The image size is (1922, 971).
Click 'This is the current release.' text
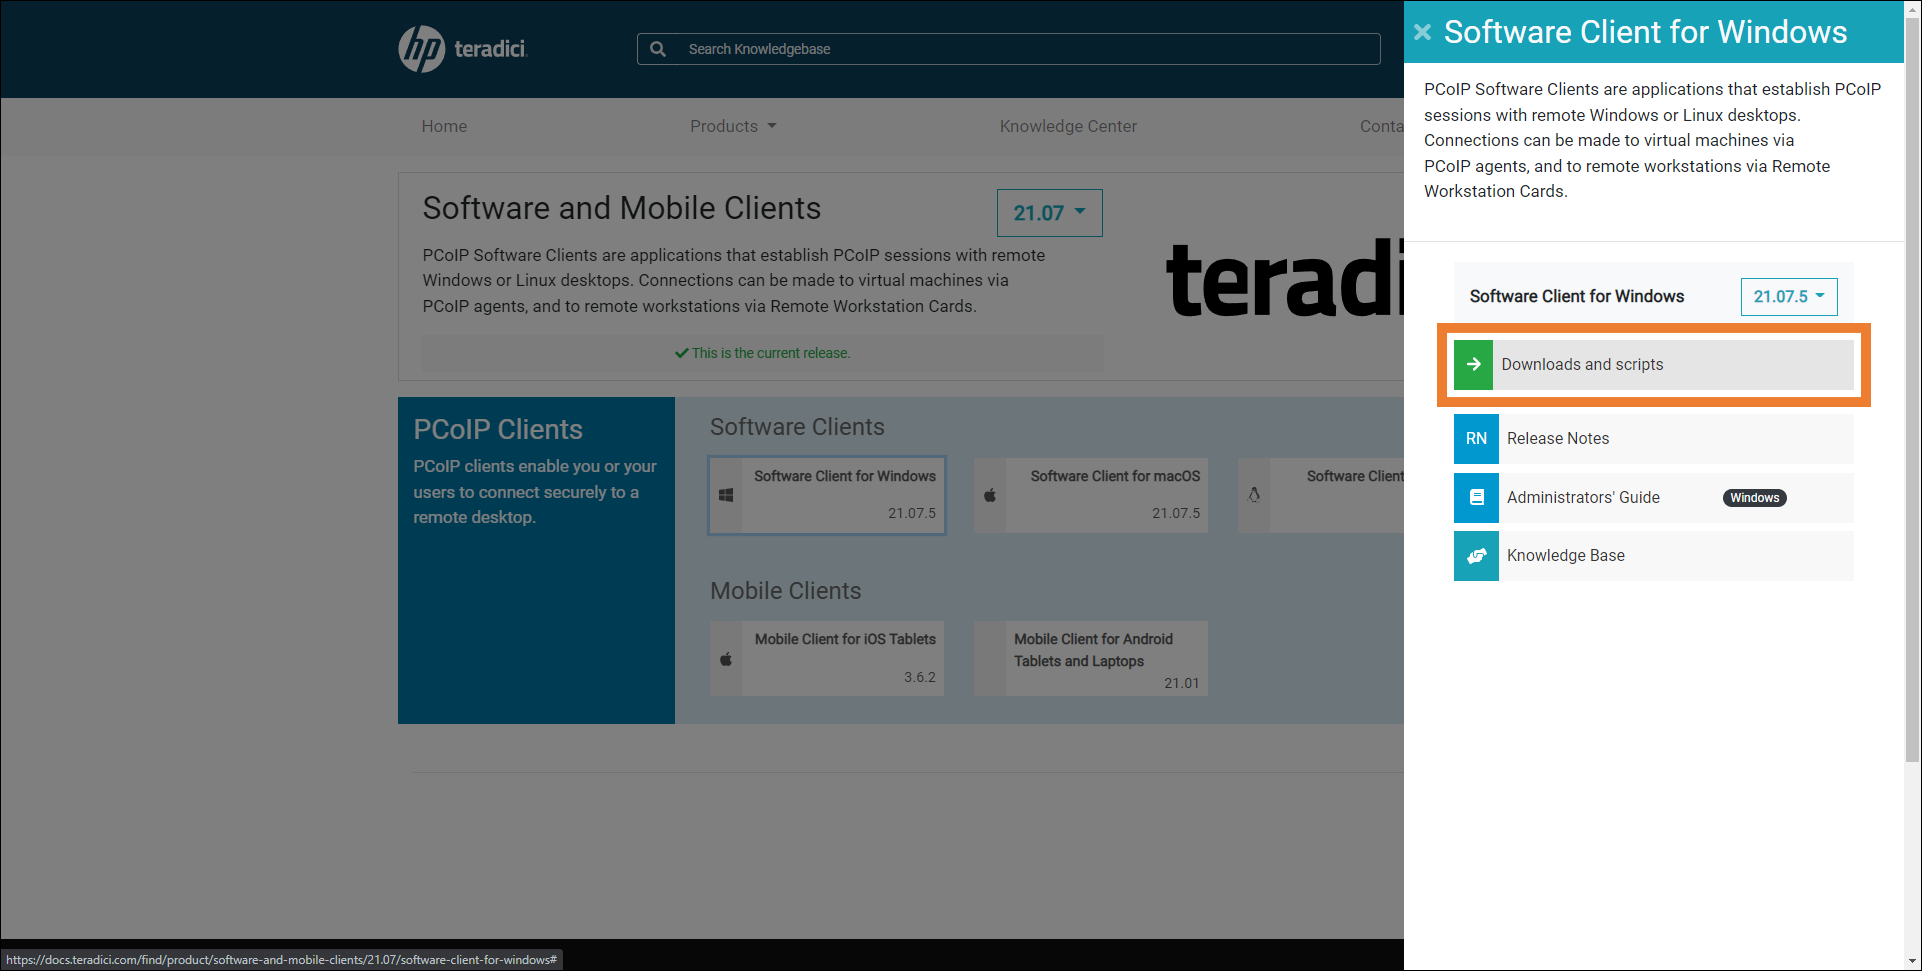point(771,353)
